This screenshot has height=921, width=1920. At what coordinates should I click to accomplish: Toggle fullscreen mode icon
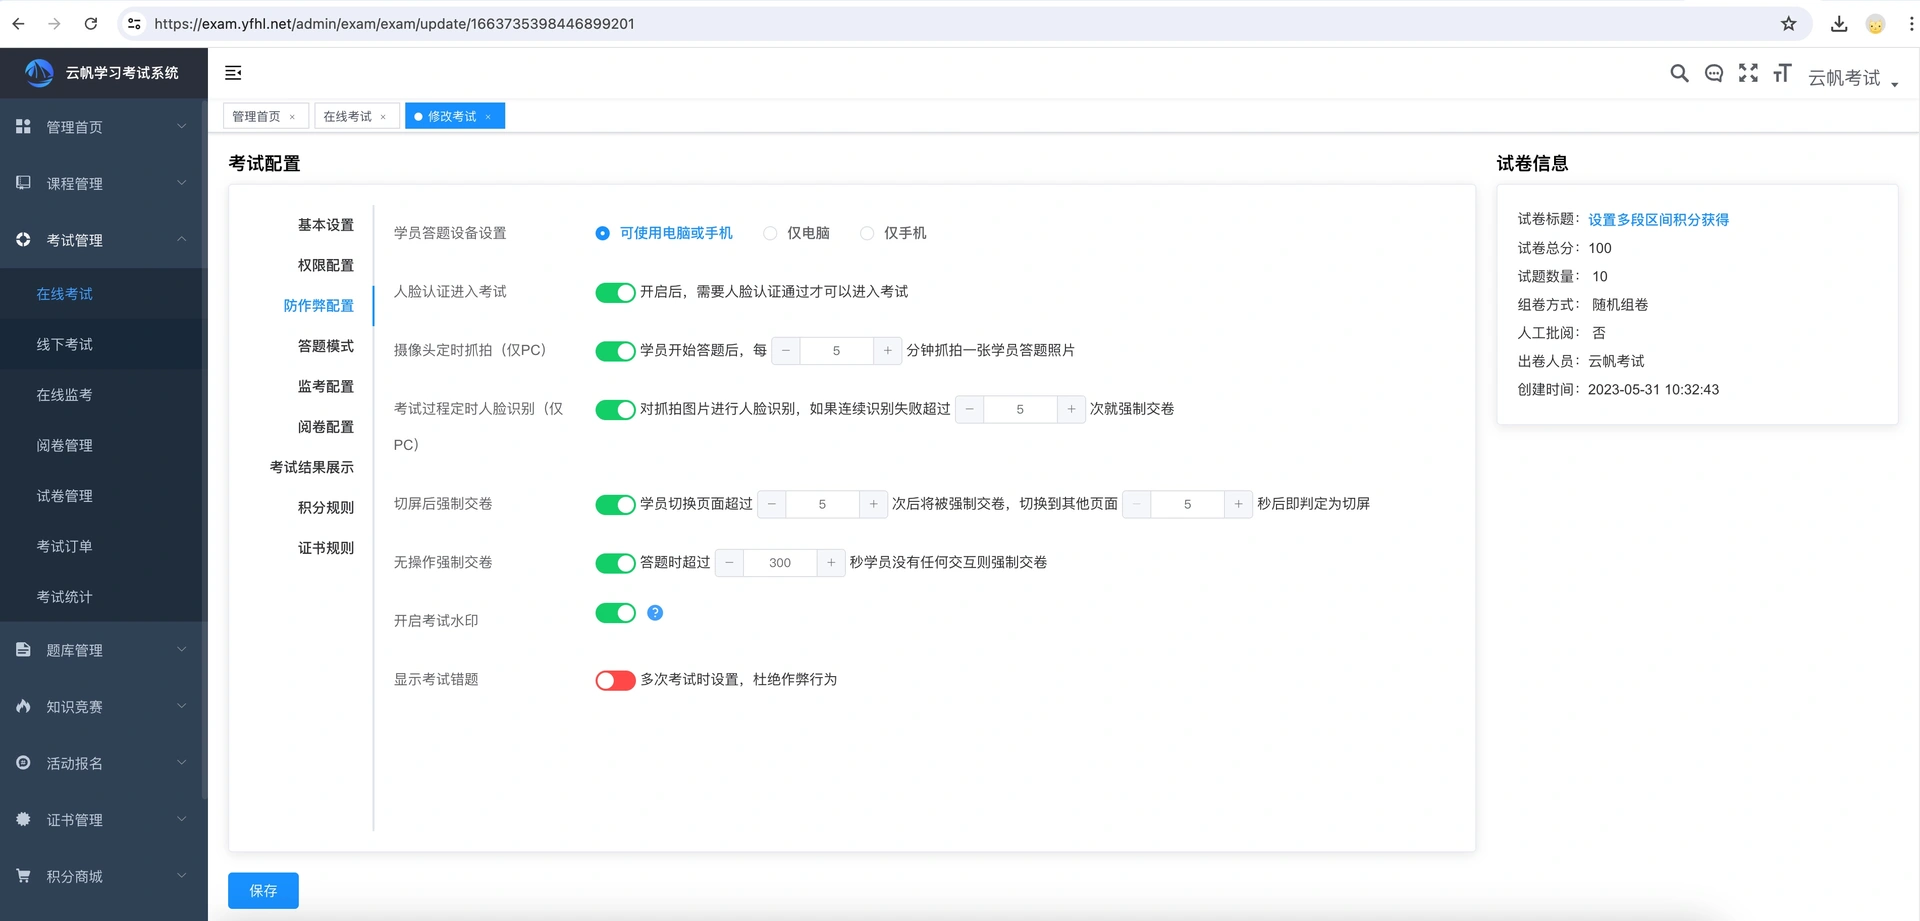pos(1747,73)
